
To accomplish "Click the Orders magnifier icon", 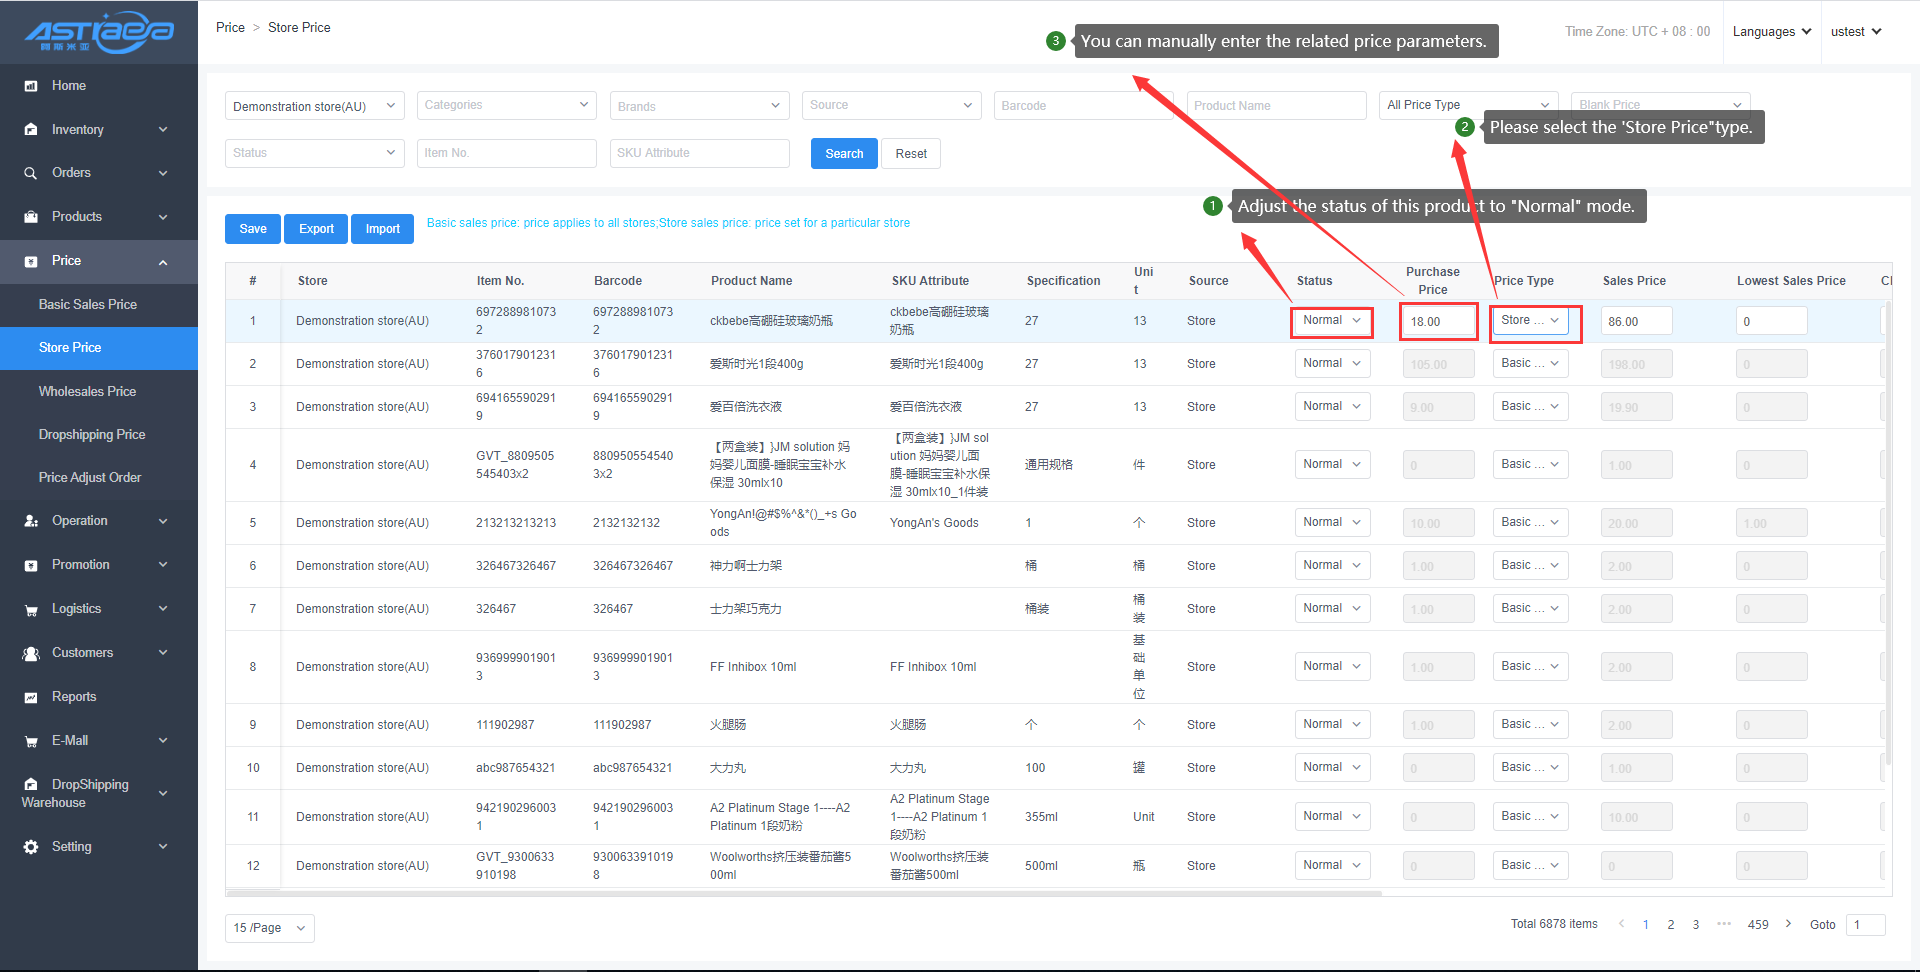I will (x=31, y=173).
